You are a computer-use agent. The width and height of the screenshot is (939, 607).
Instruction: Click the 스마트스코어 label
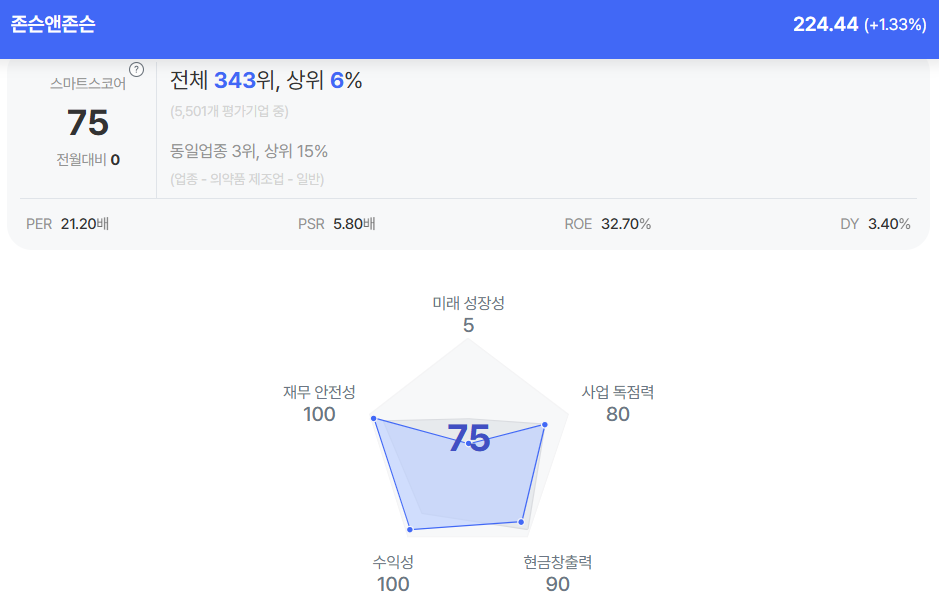pyautogui.click(x=88, y=84)
